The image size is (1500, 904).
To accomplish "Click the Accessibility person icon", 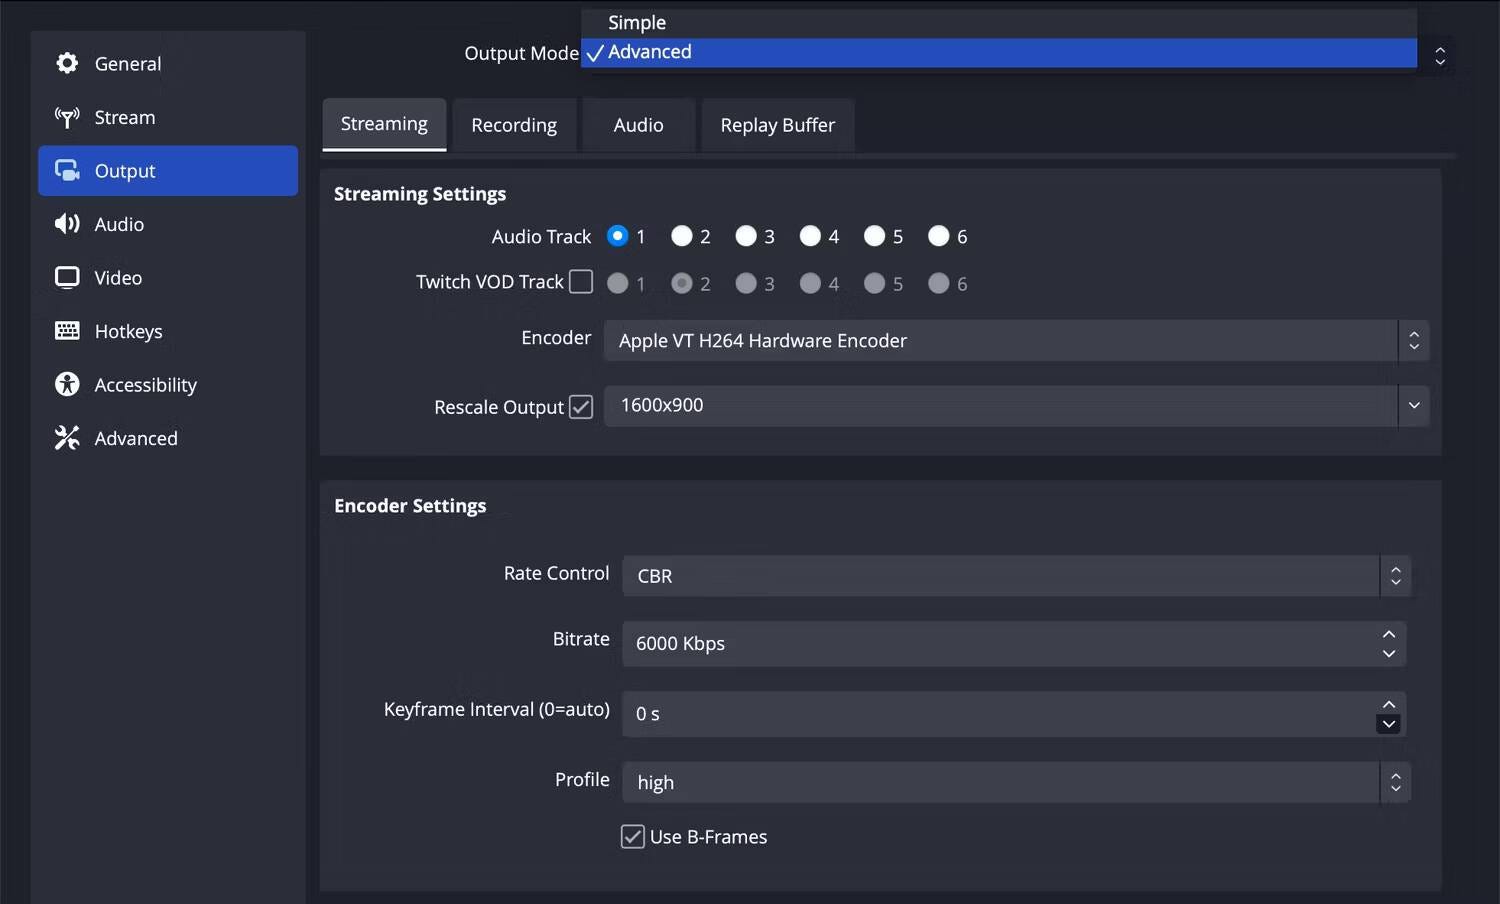I will [x=67, y=384].
